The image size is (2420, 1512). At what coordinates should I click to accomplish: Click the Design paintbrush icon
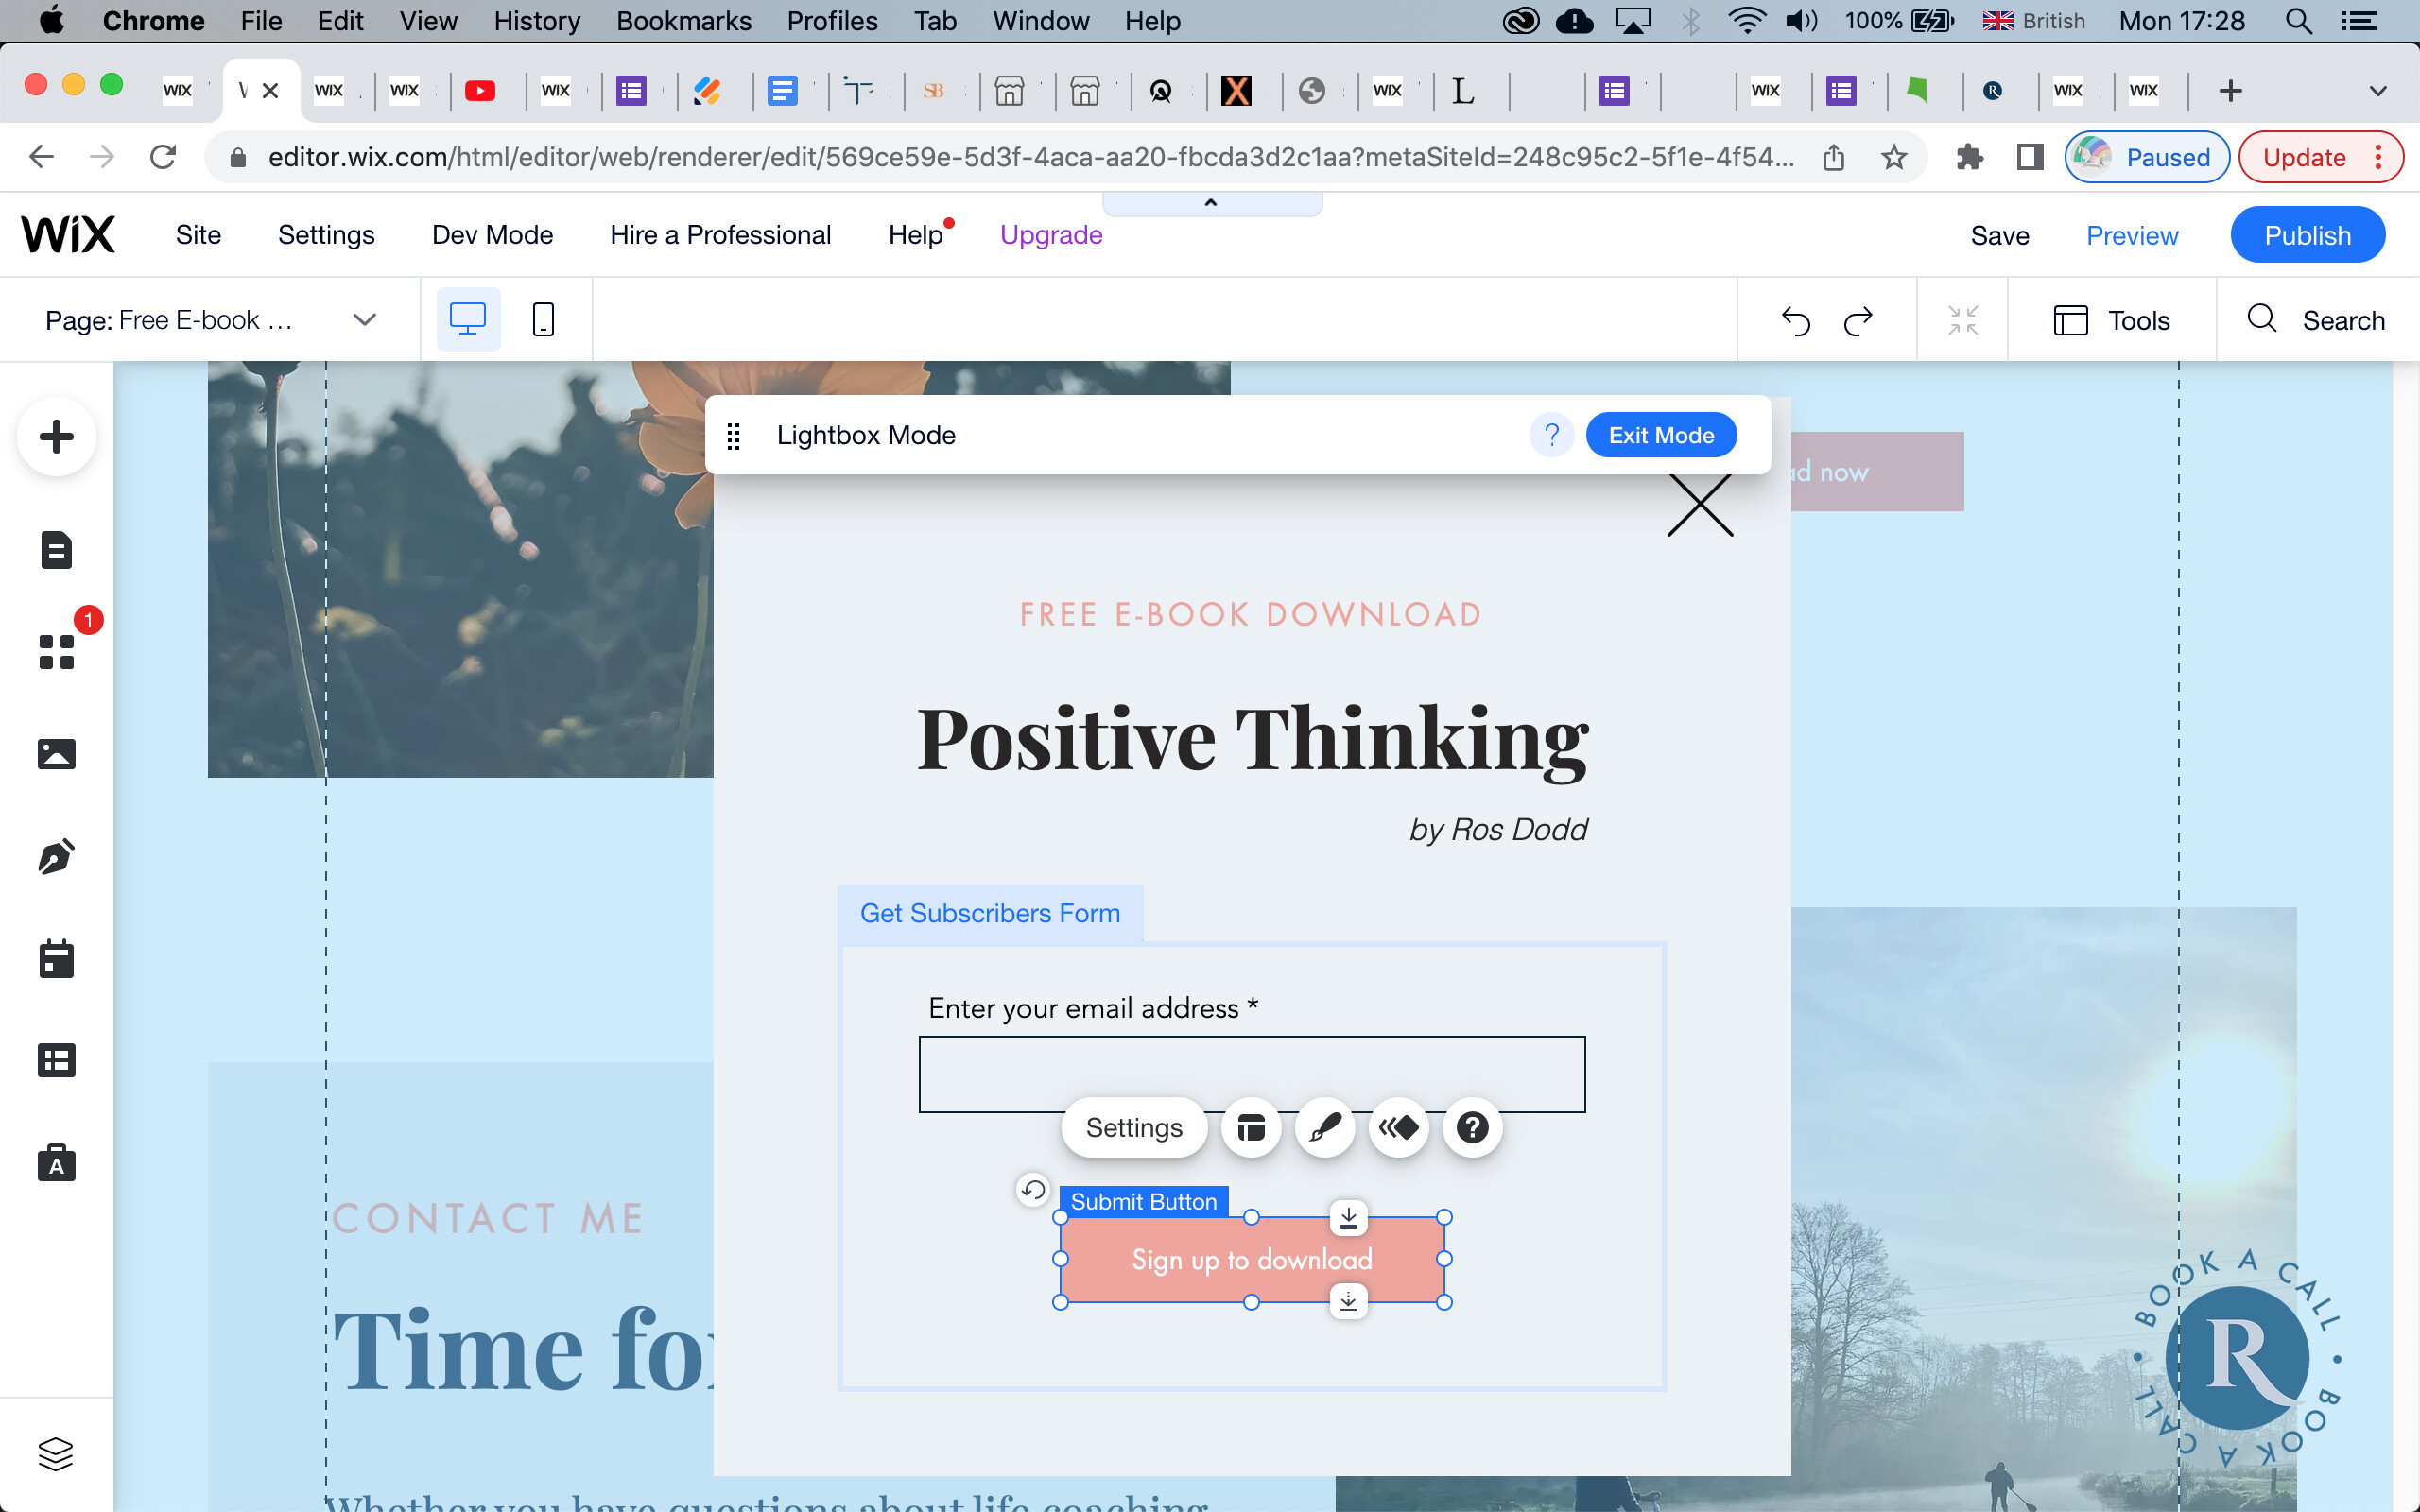click(x=1325, y=1128)
